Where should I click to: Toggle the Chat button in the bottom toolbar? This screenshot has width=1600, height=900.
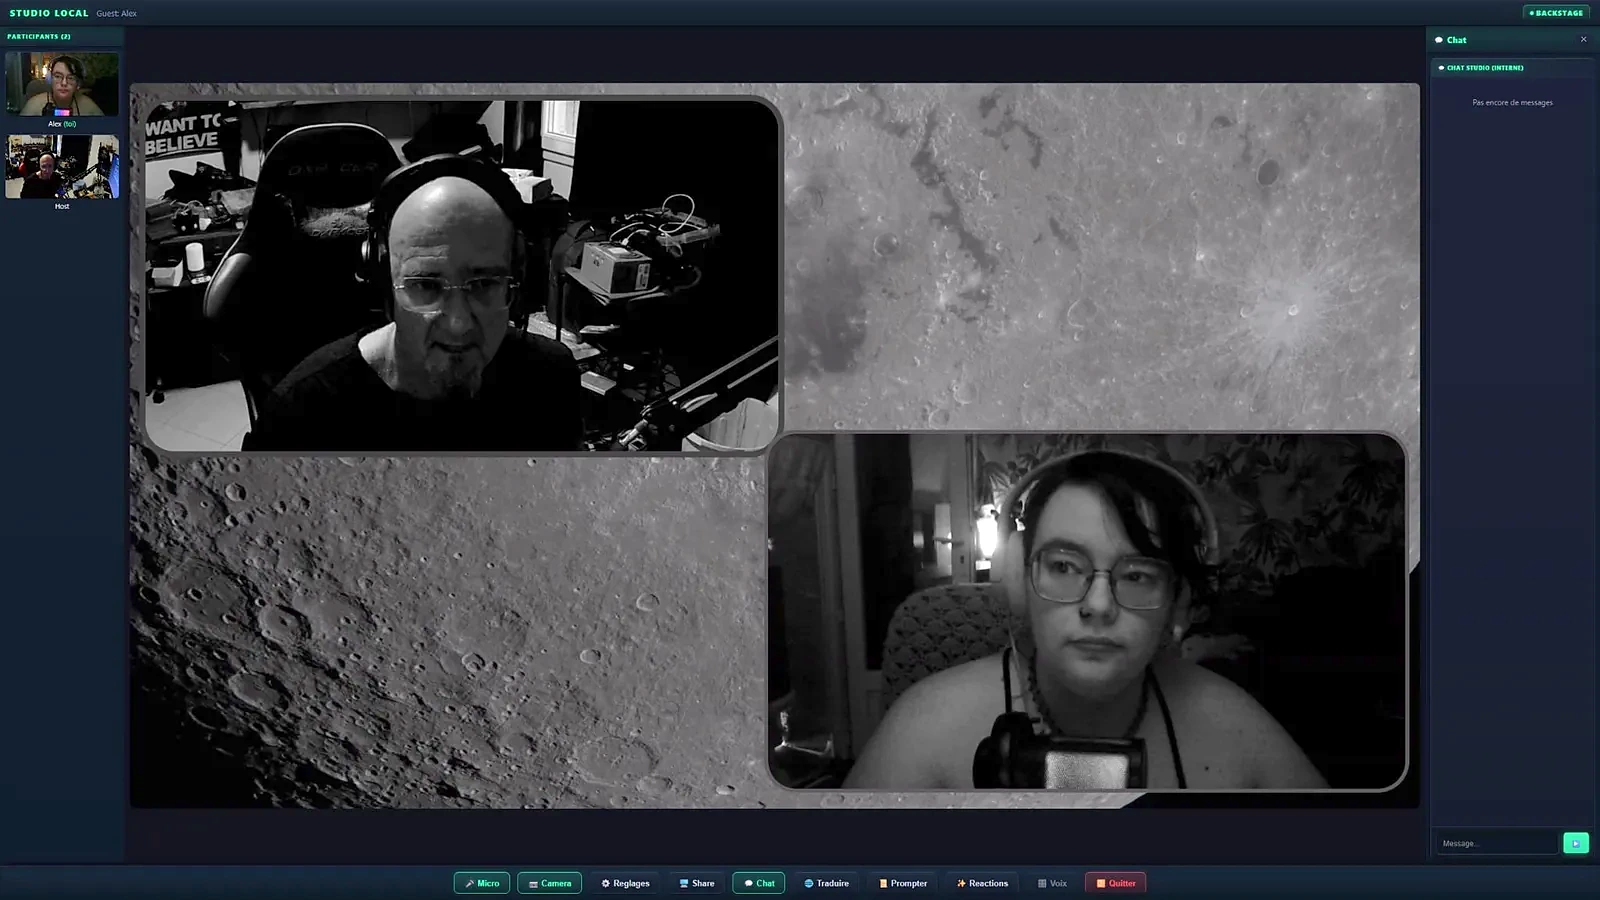(759, 883)
